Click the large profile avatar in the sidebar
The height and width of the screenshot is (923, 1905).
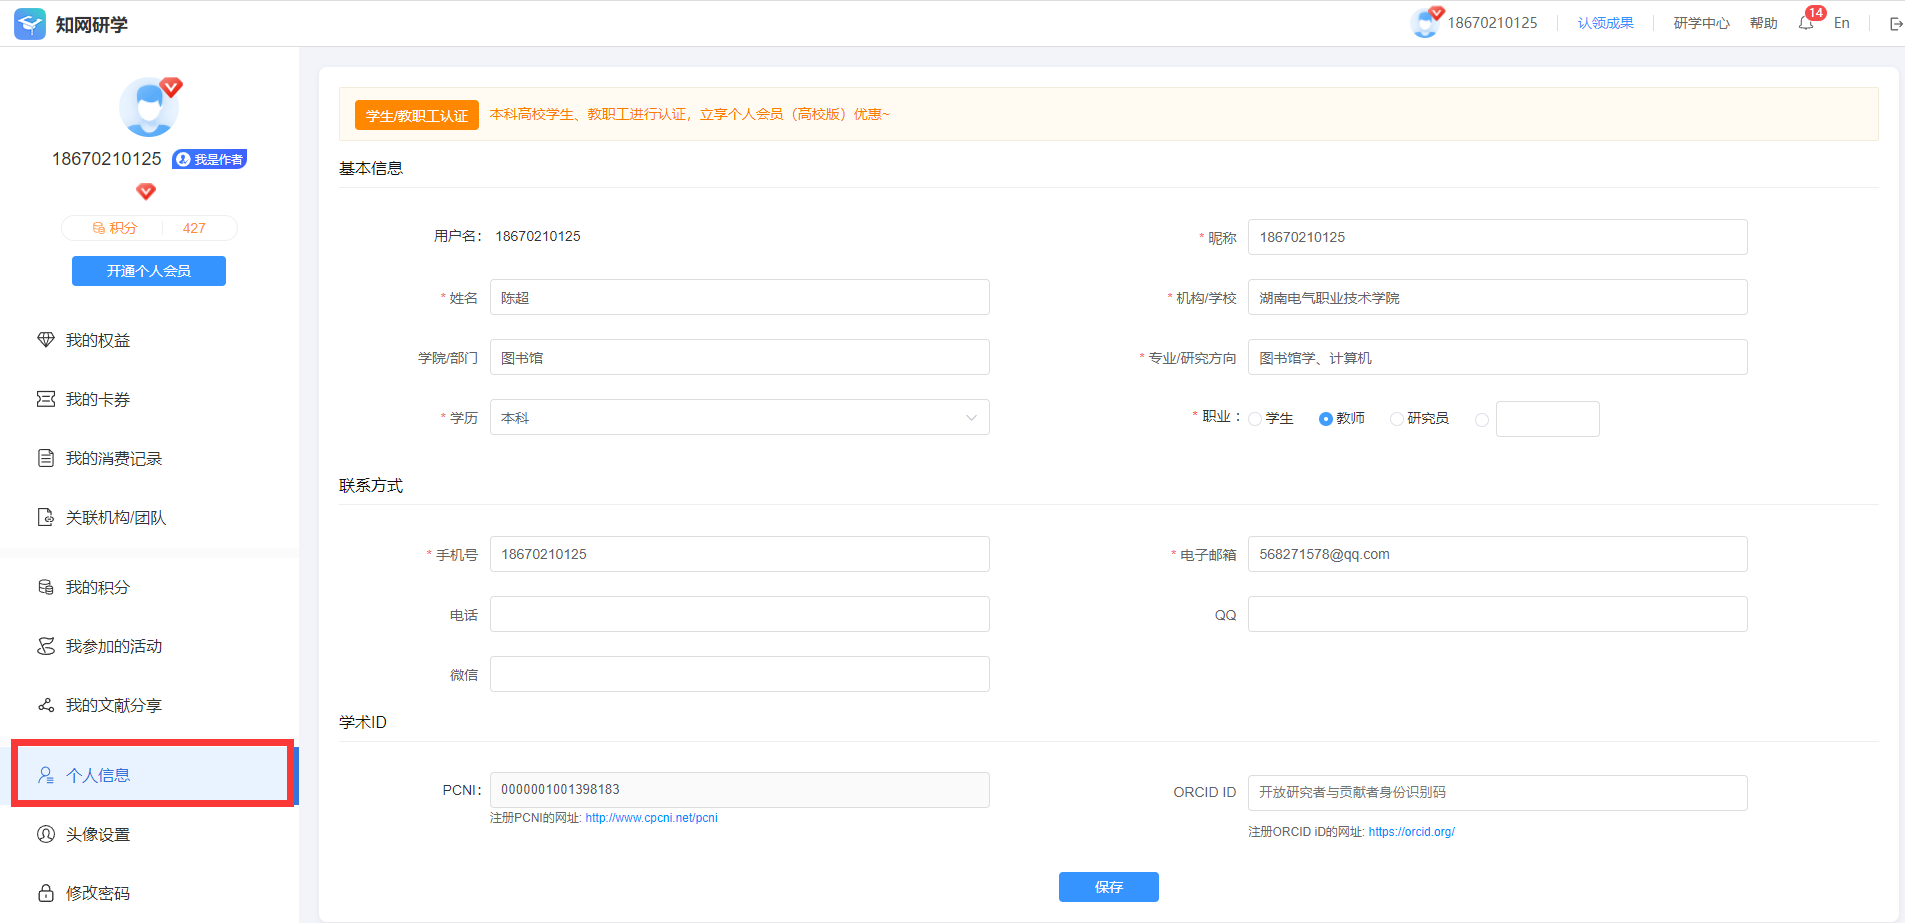coord(149,107)
